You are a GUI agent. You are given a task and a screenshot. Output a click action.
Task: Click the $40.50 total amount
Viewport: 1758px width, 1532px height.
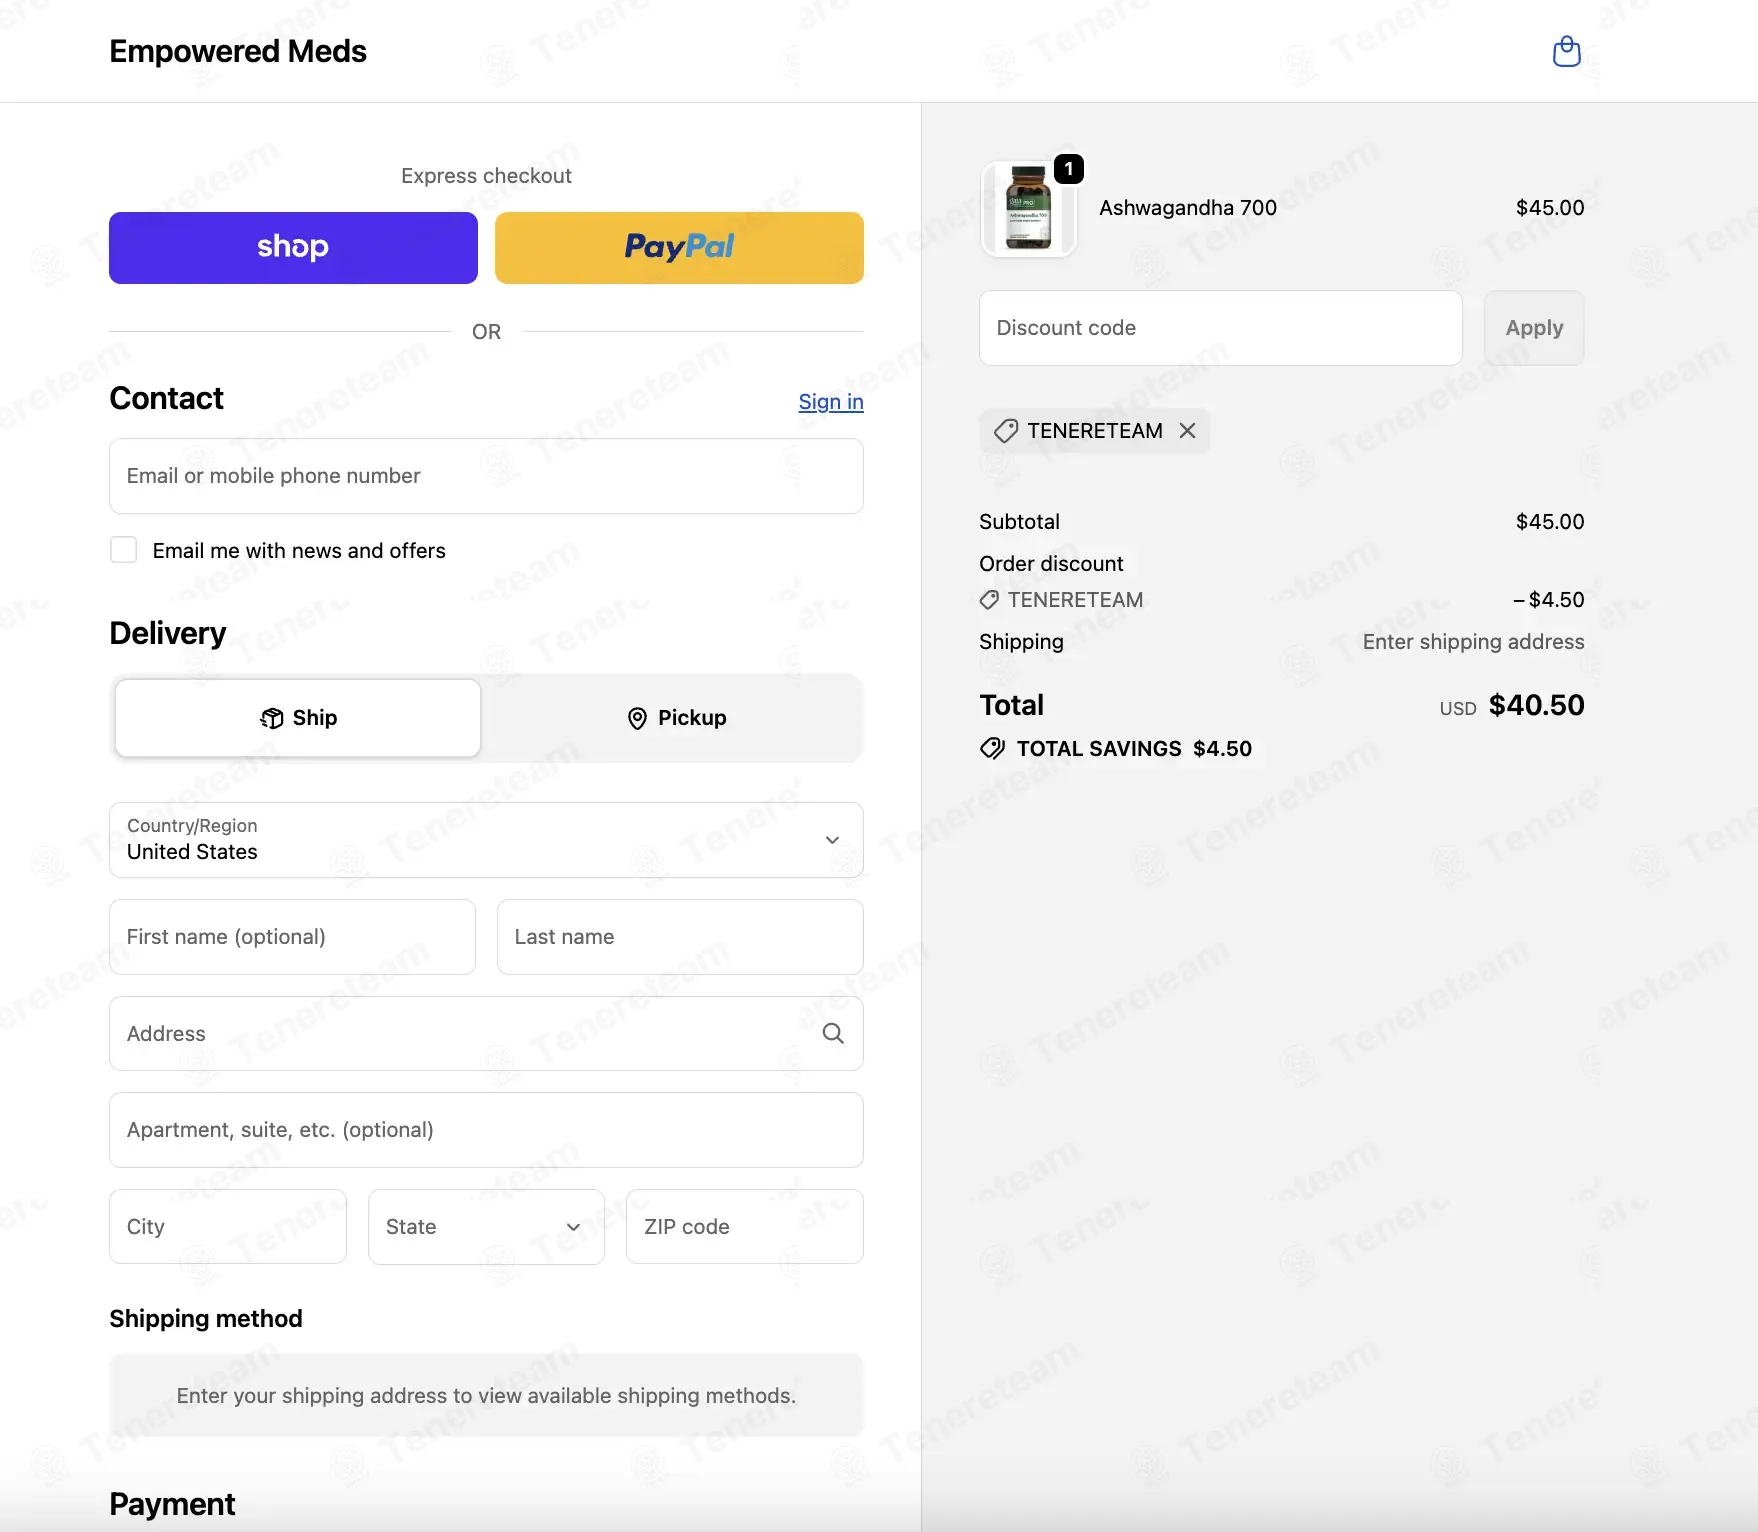coord(1536,705)
